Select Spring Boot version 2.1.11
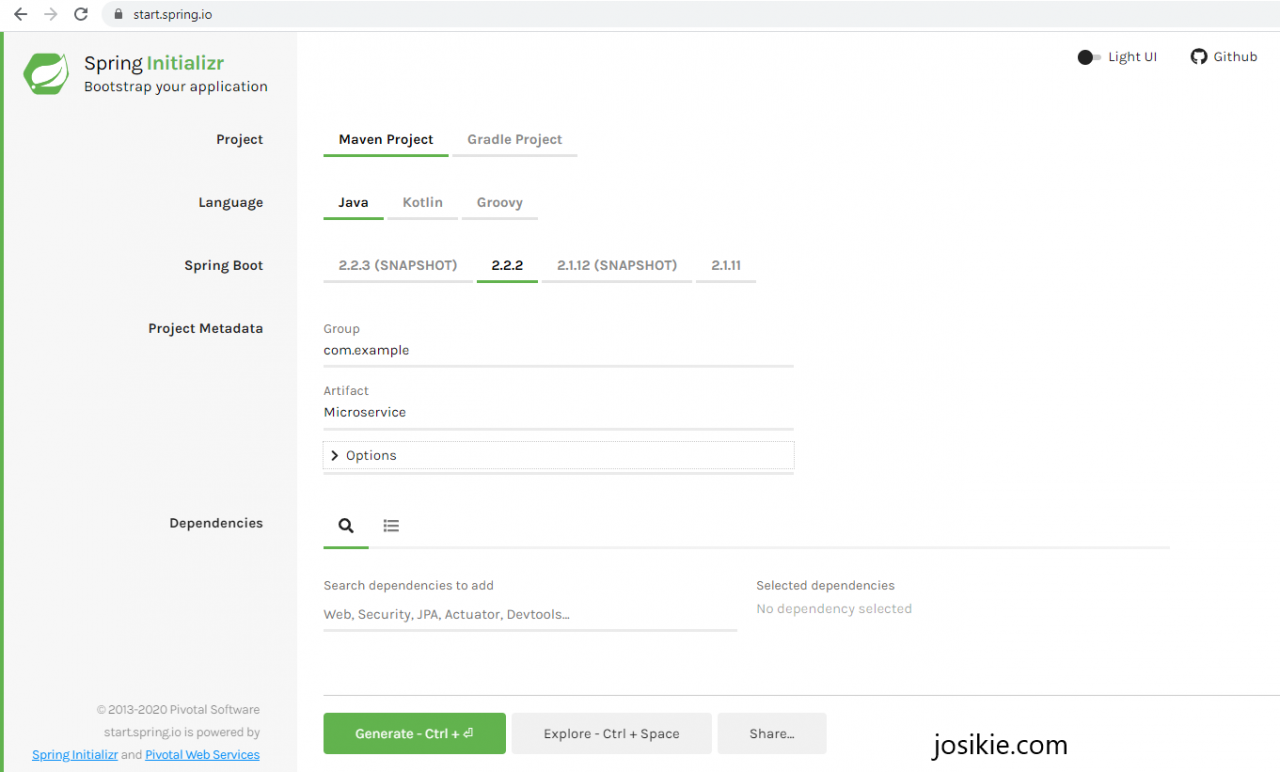 725,265
